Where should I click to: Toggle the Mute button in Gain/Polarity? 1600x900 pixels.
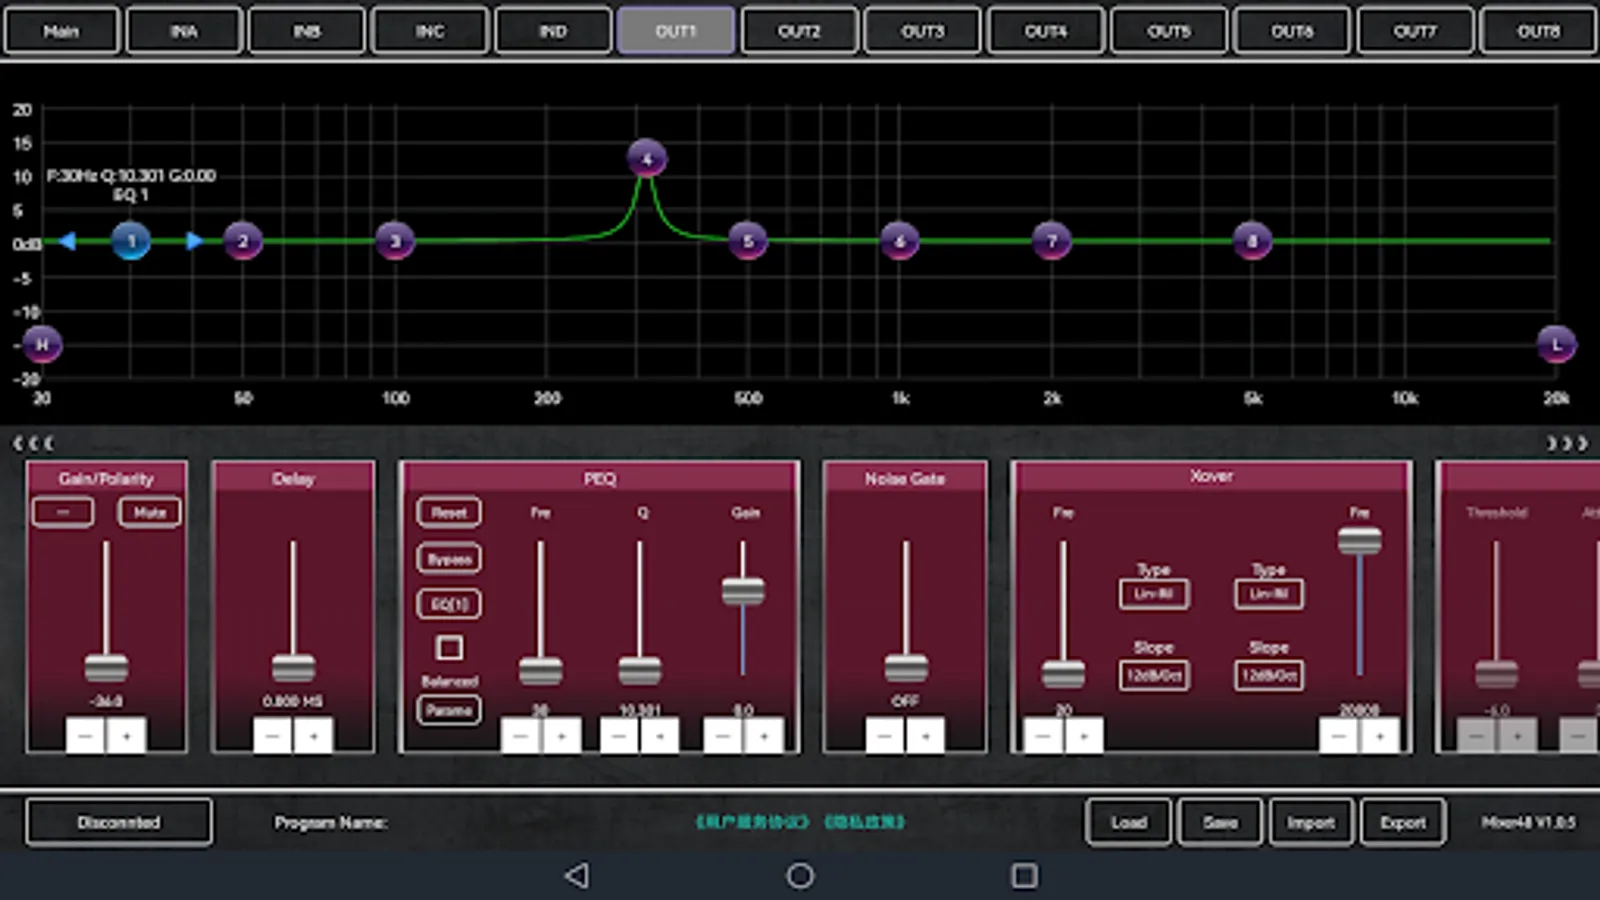(149, 512)
